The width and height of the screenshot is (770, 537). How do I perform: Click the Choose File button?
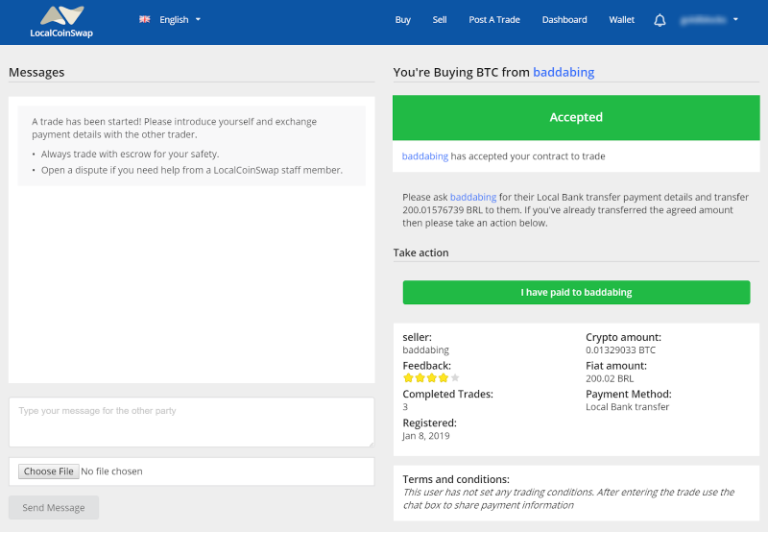click(x=49, y=471)
